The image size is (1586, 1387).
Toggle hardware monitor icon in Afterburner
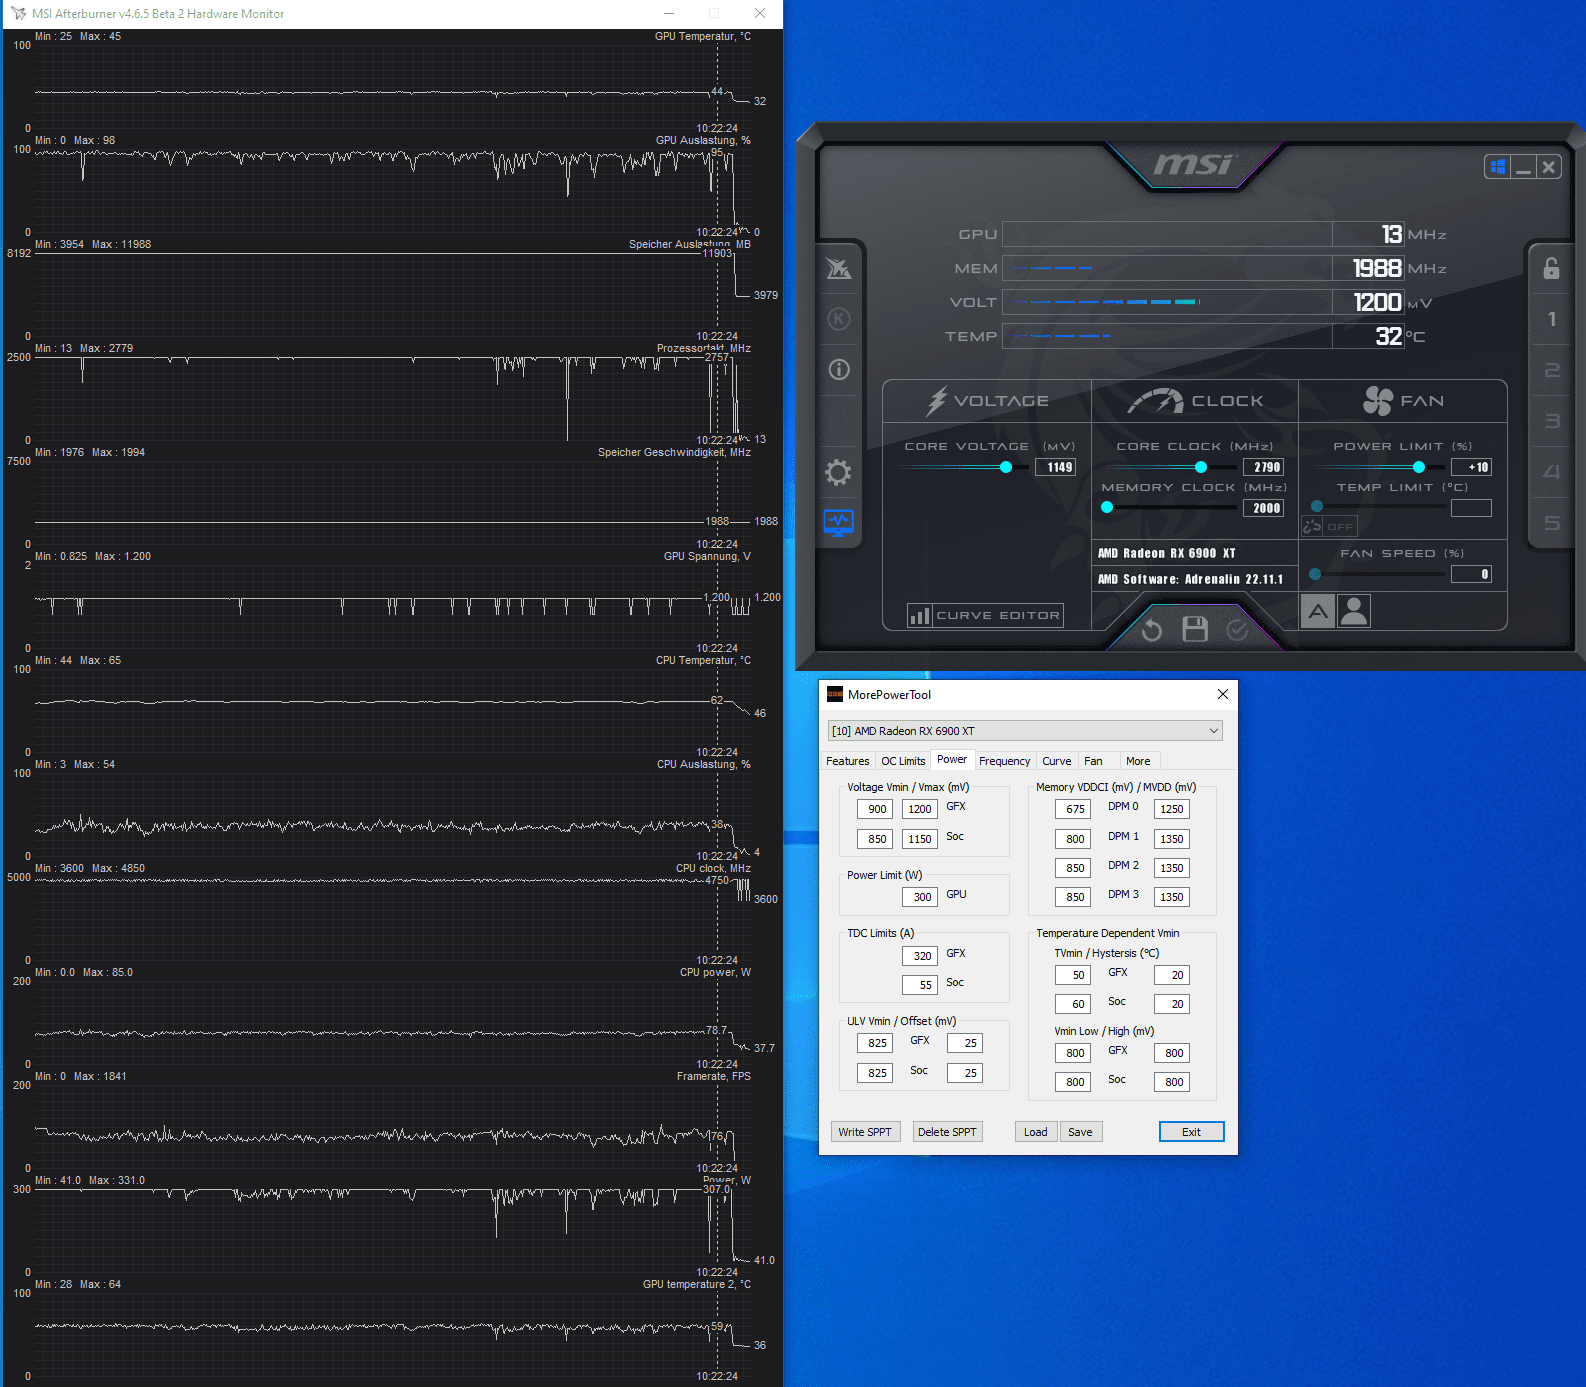click(x=838, y=522)
